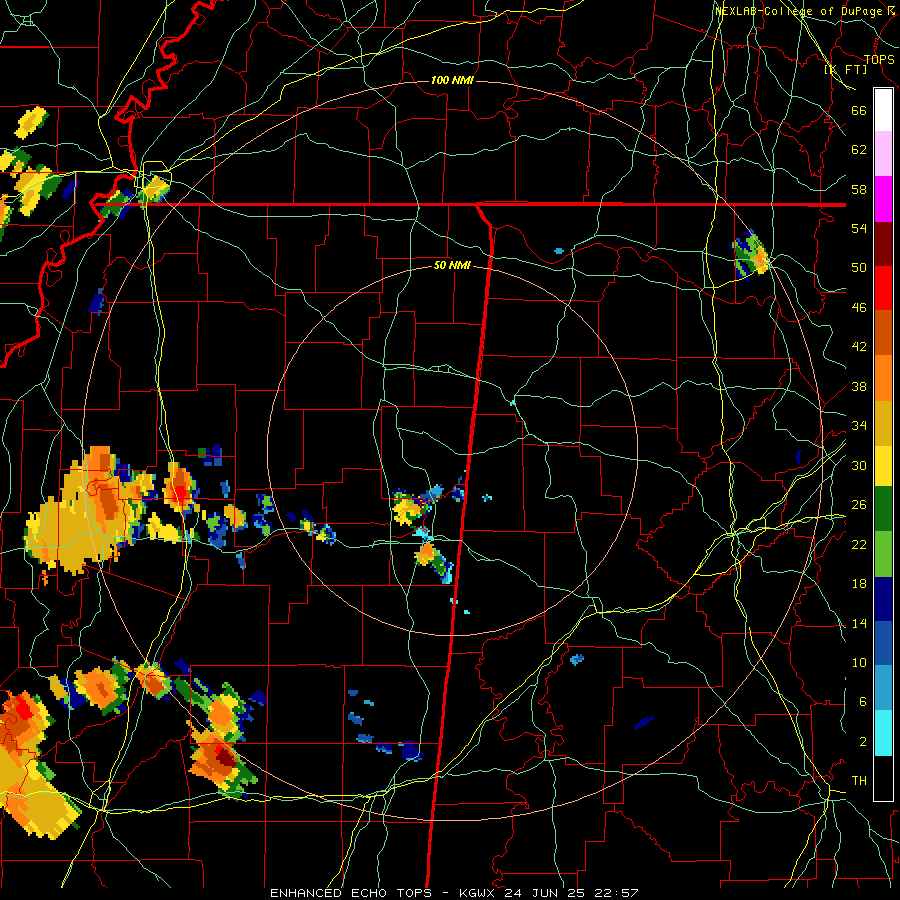
Task: Pick the cyan legend swatch
Action: click(883, 733)
